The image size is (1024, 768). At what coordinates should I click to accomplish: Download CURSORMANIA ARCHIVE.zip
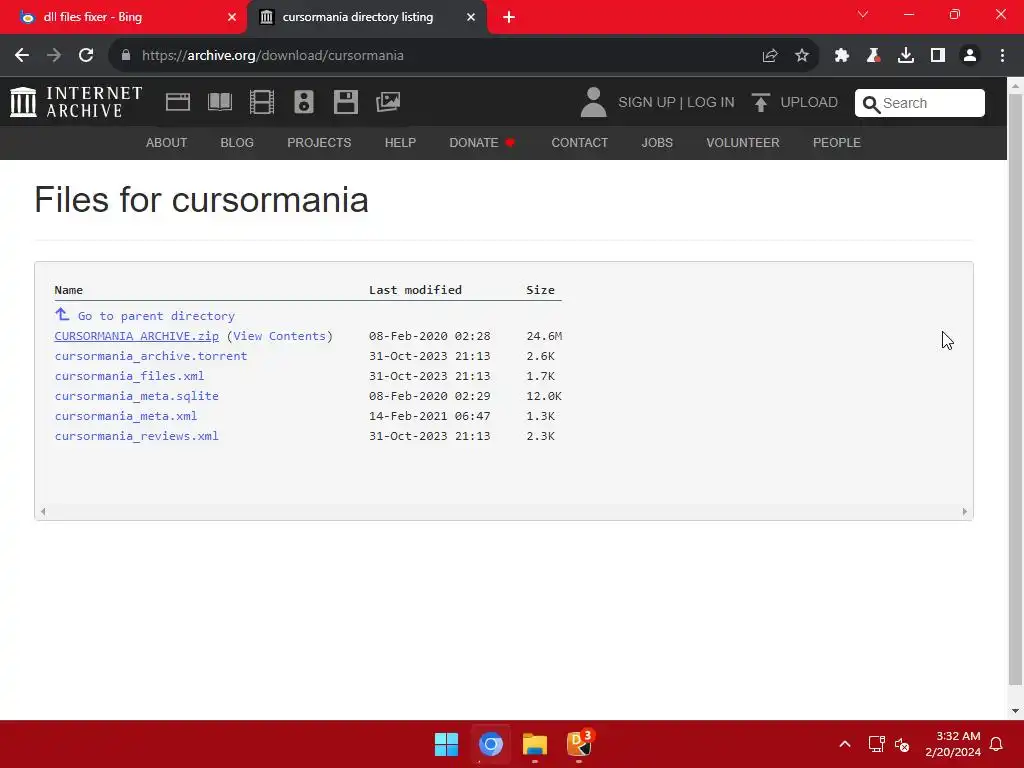[x=136, y=336]
